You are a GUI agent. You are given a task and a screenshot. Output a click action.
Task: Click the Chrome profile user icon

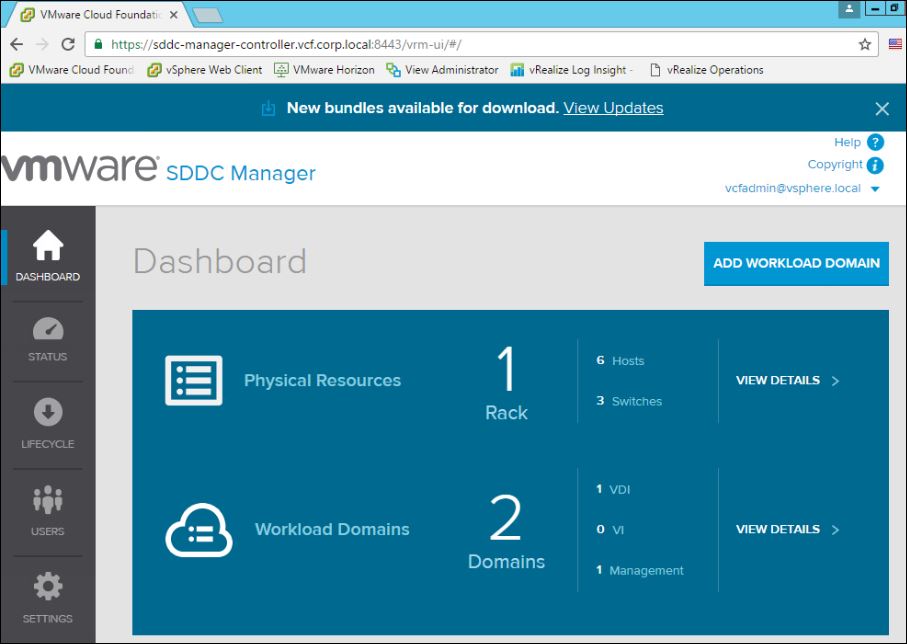point(849,9)
